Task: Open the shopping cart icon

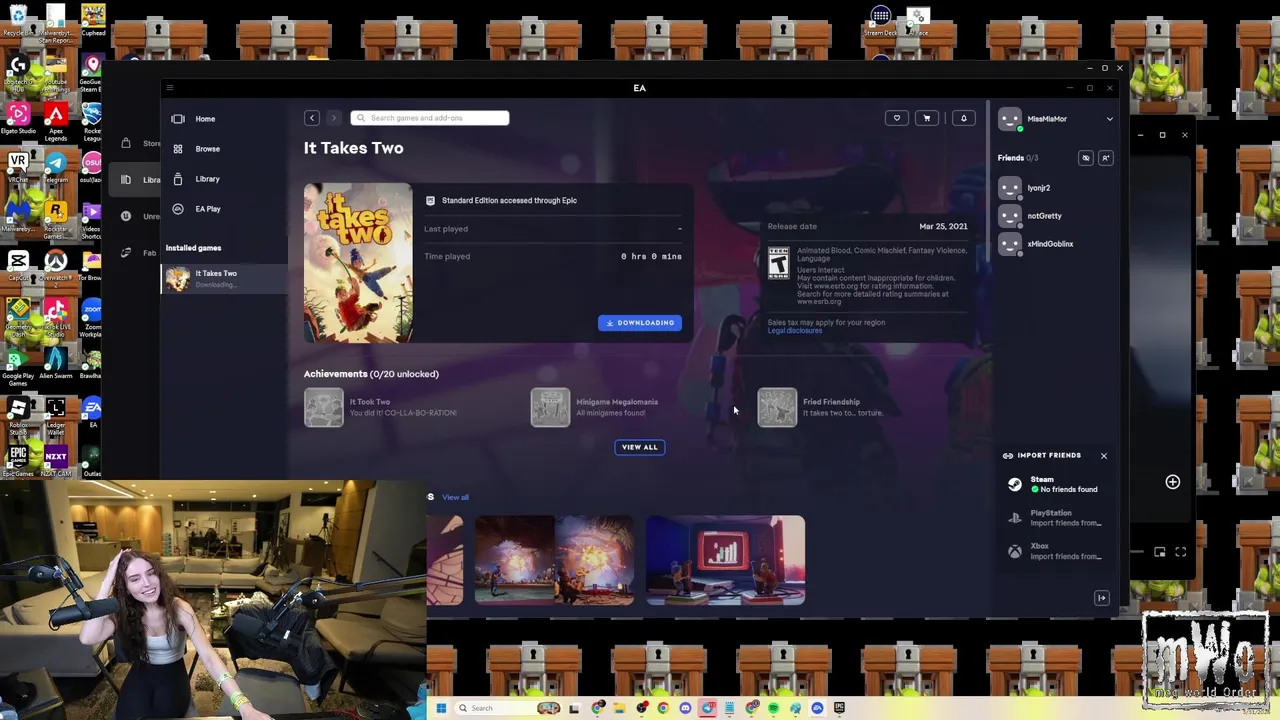Action: coord(927,118)
